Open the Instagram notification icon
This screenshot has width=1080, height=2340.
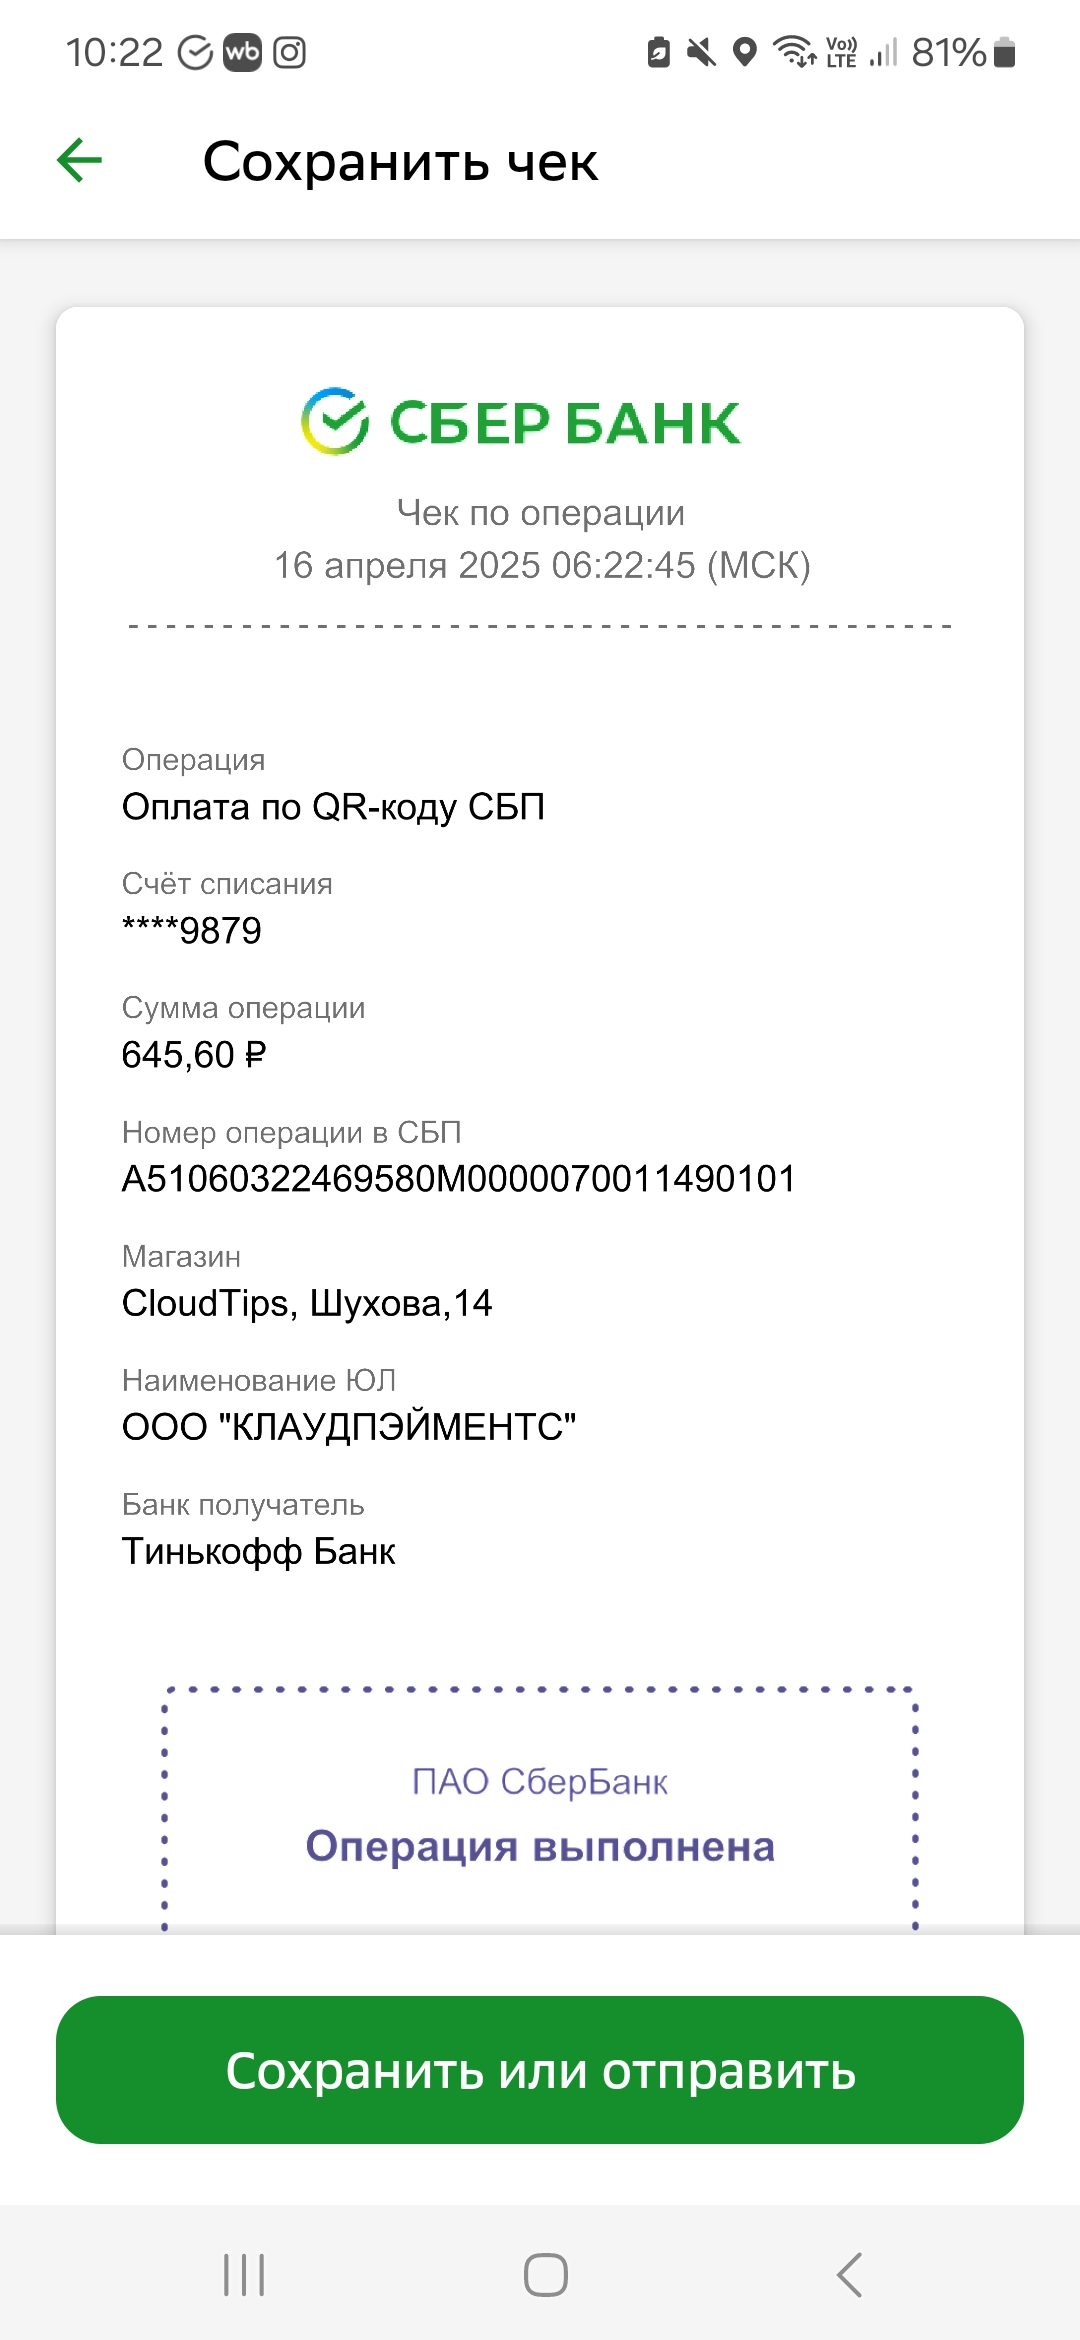click(290, 52)
